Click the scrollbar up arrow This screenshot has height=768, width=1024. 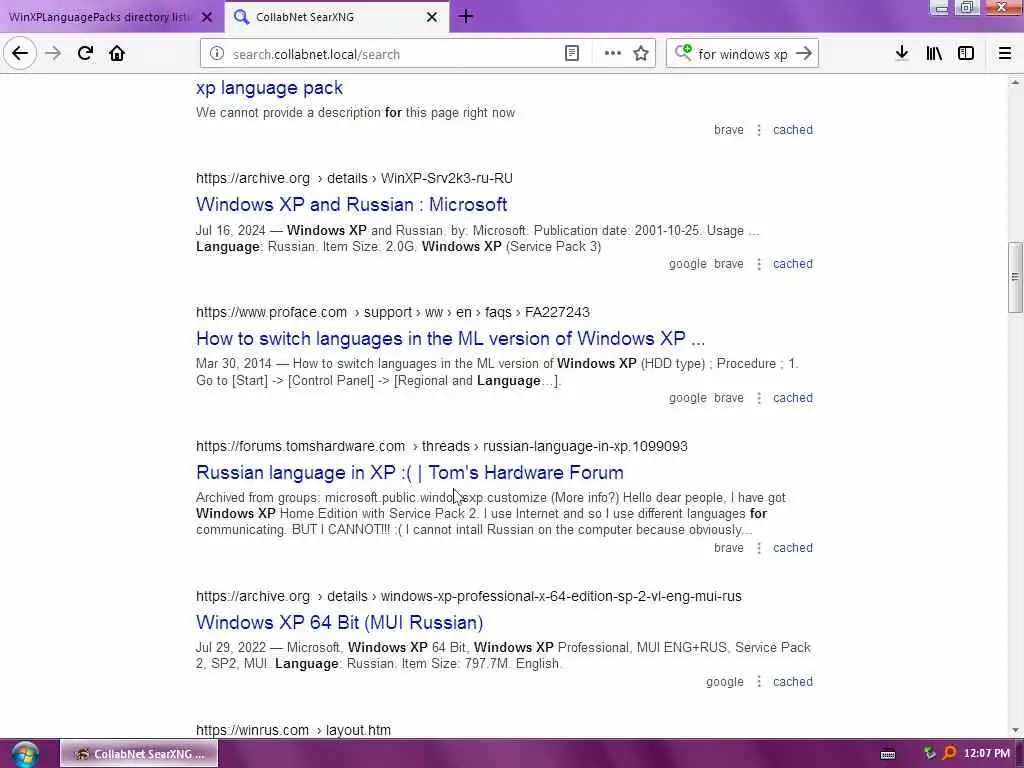(1015, 82)
